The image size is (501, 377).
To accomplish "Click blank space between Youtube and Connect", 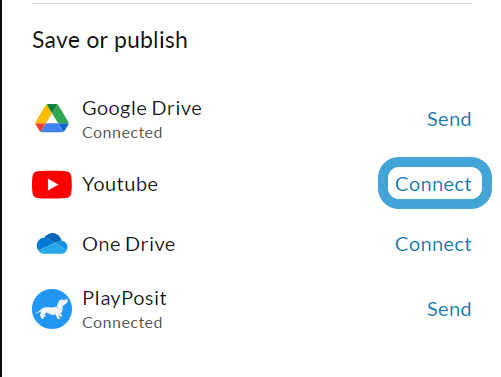I will pyautogui.click(x=267, y=184).
